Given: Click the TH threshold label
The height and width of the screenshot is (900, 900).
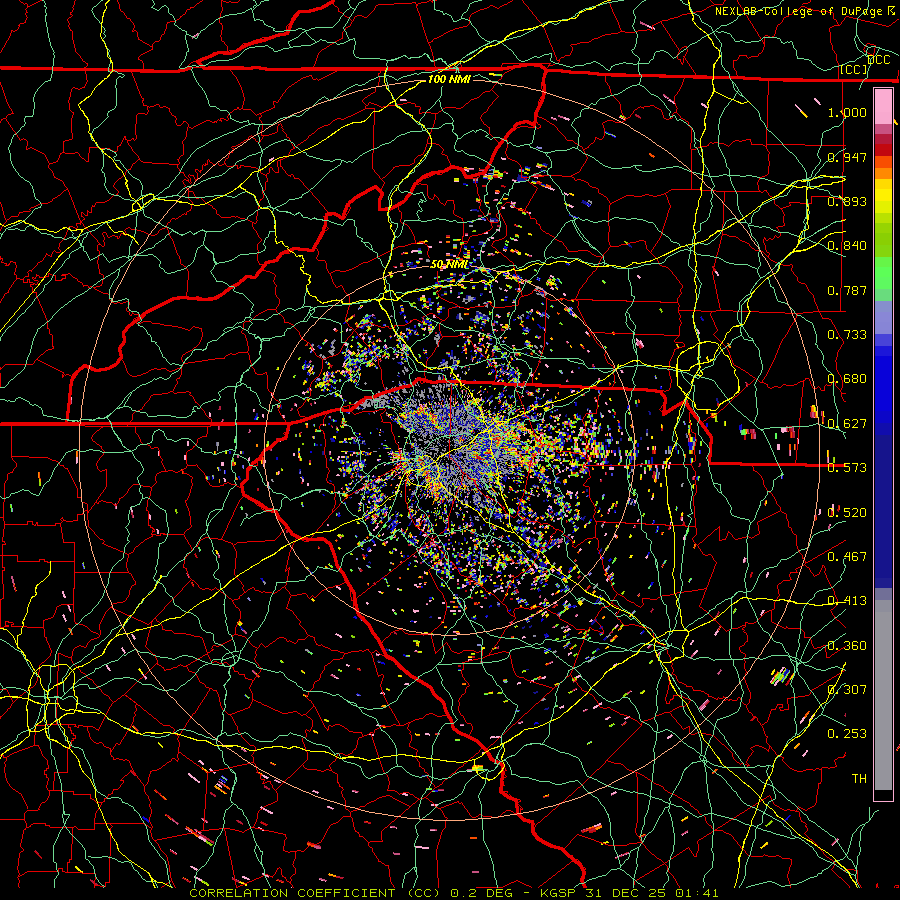Looking at the screenshot, I should point(859,779).
